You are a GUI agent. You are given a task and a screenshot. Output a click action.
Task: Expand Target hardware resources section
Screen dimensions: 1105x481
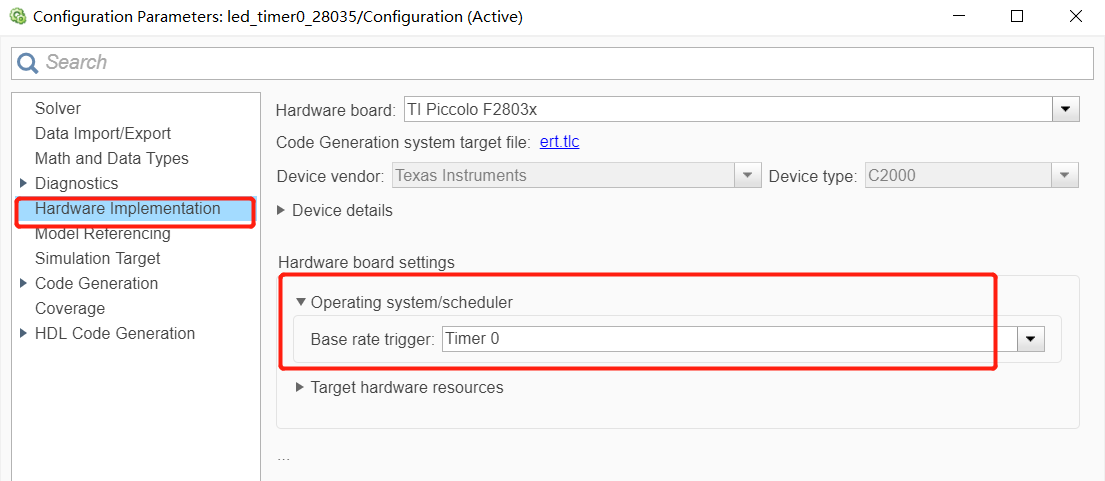[x=300, y=387]
